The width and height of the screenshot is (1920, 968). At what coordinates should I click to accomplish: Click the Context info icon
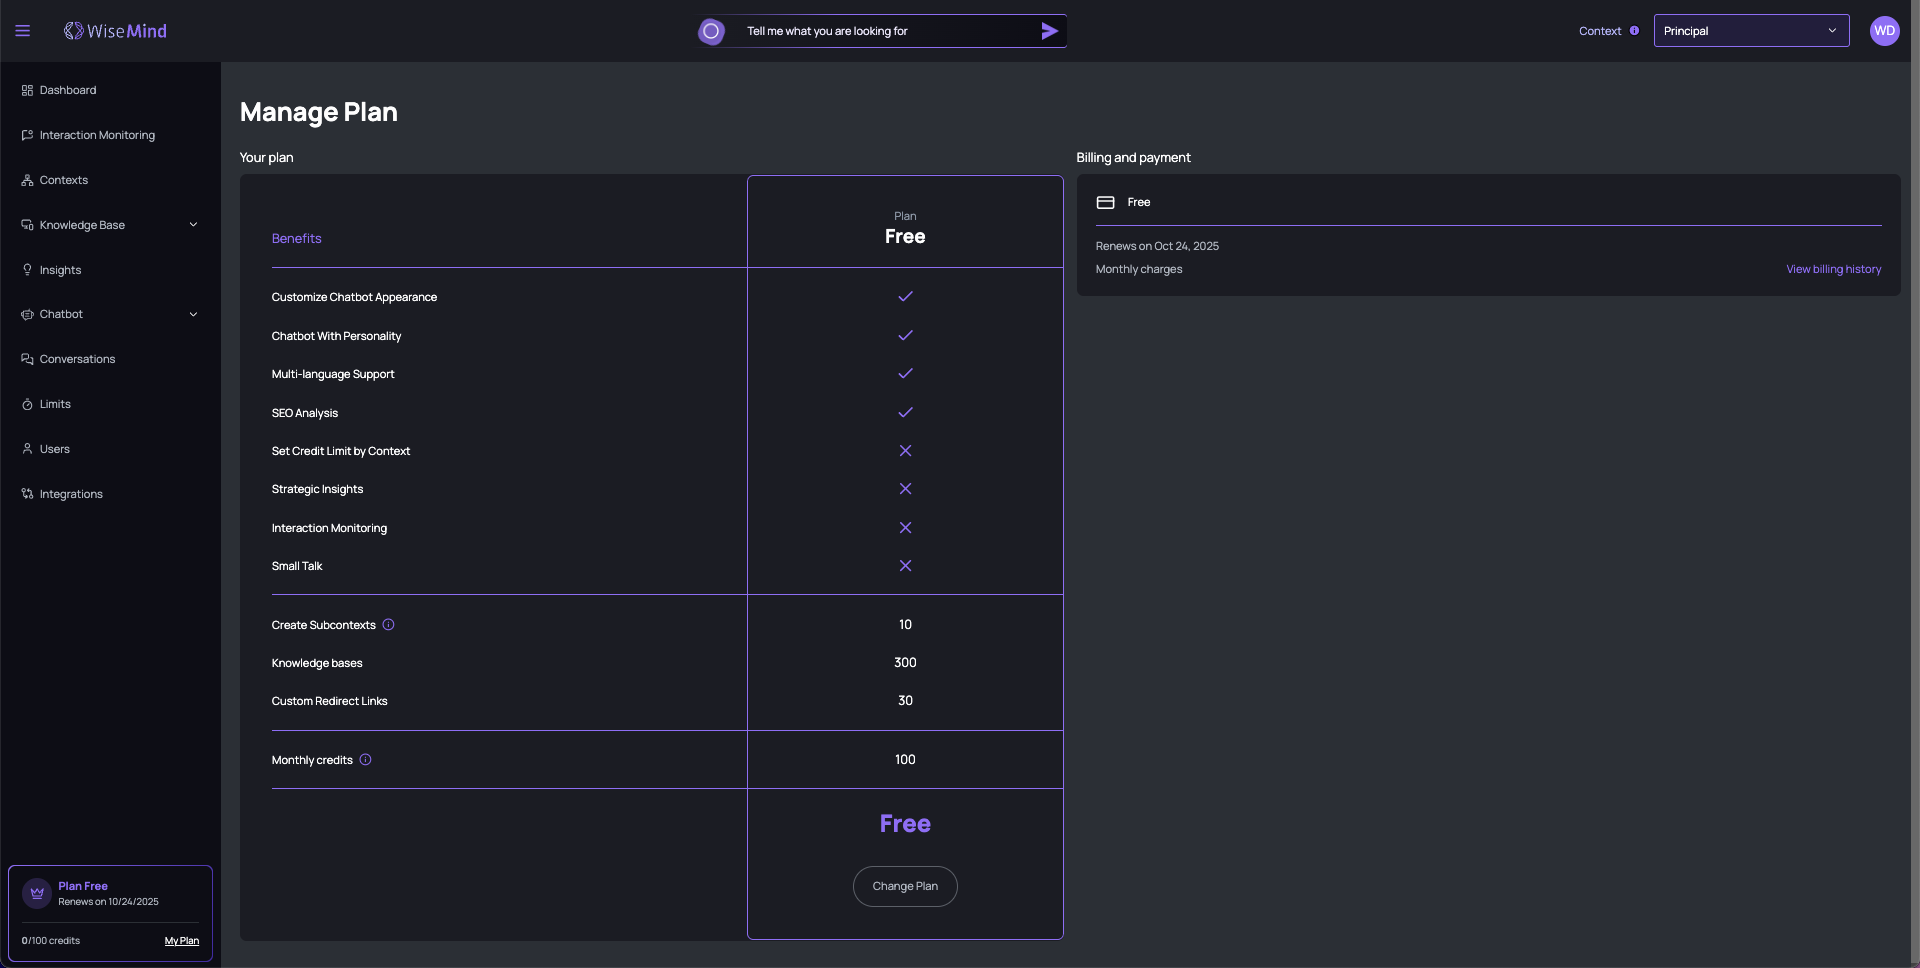[x=1634, y=31]
